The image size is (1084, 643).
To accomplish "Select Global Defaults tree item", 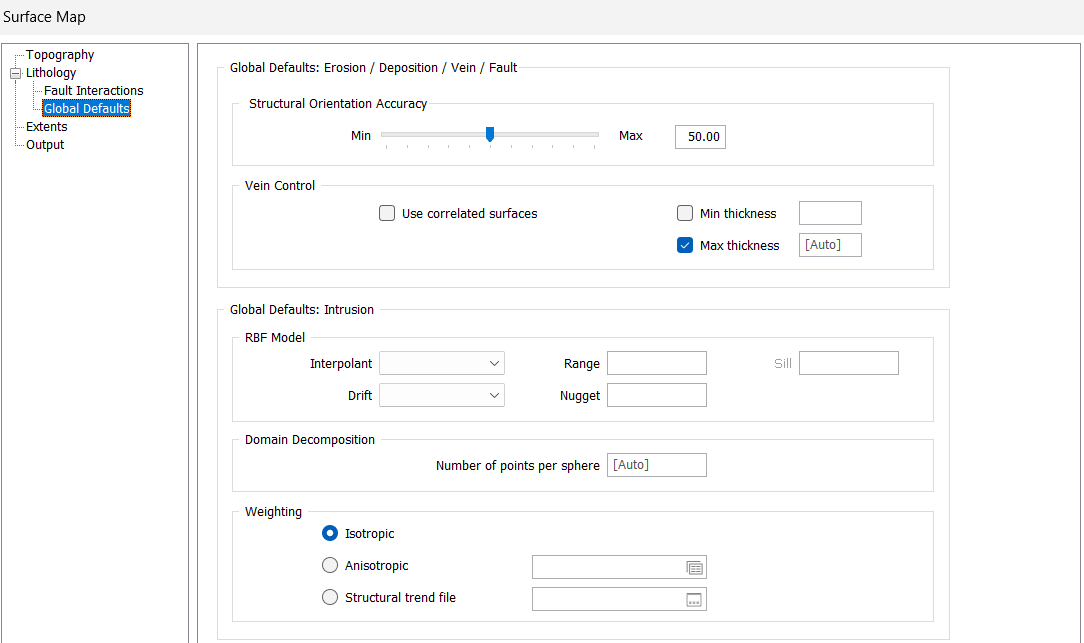I will pos(87,109).
